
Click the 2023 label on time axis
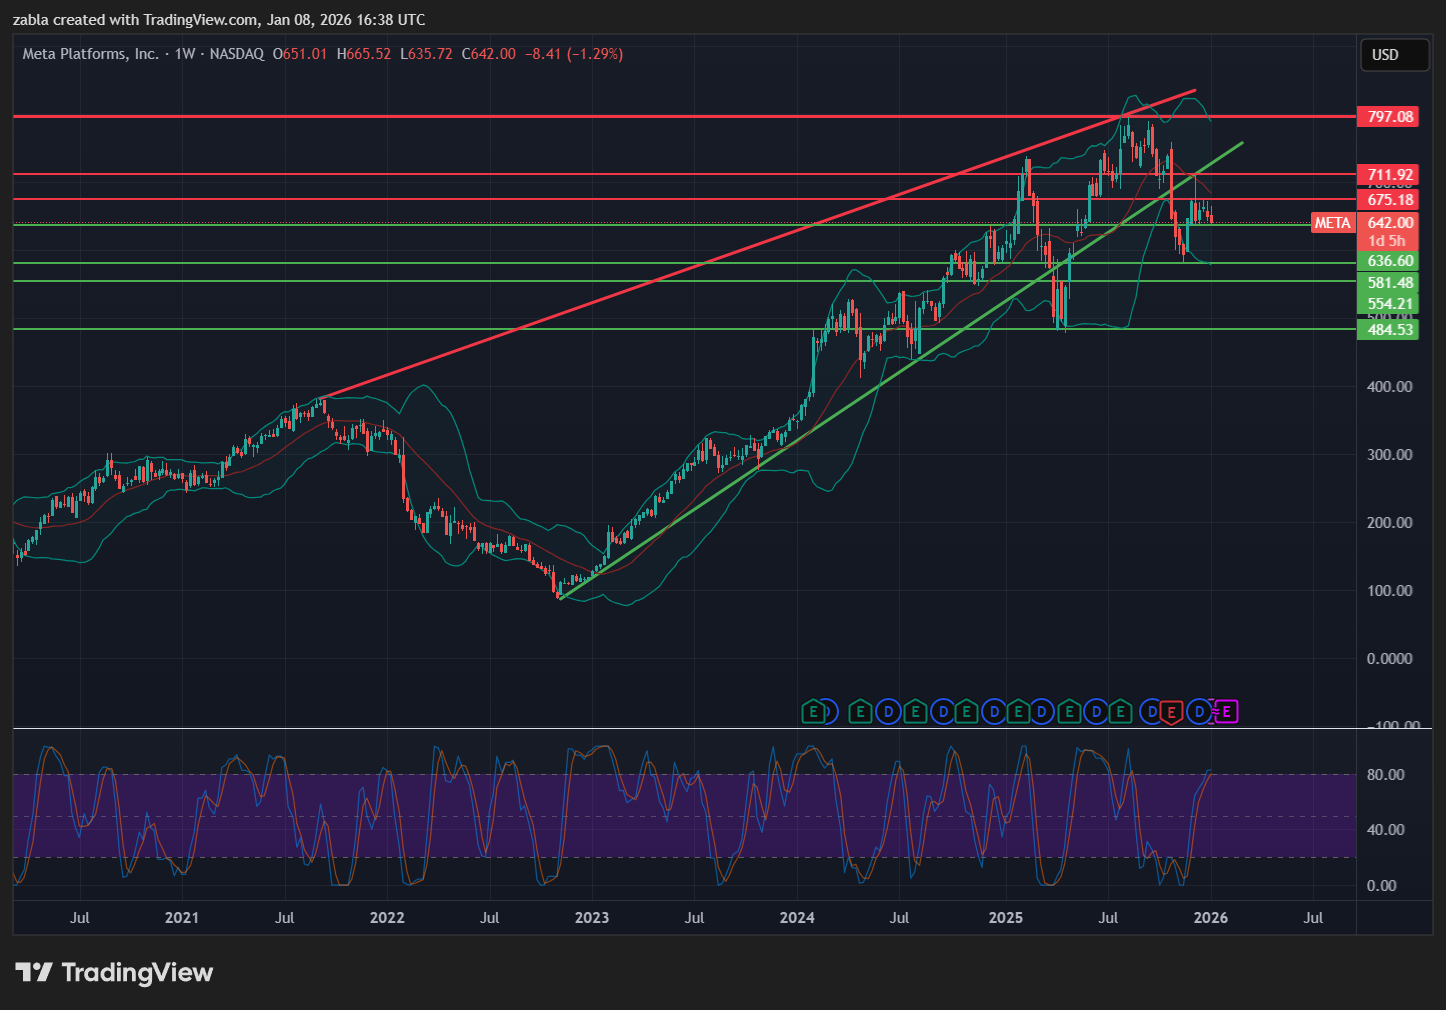pyautogui.click(x=592, y=918)
